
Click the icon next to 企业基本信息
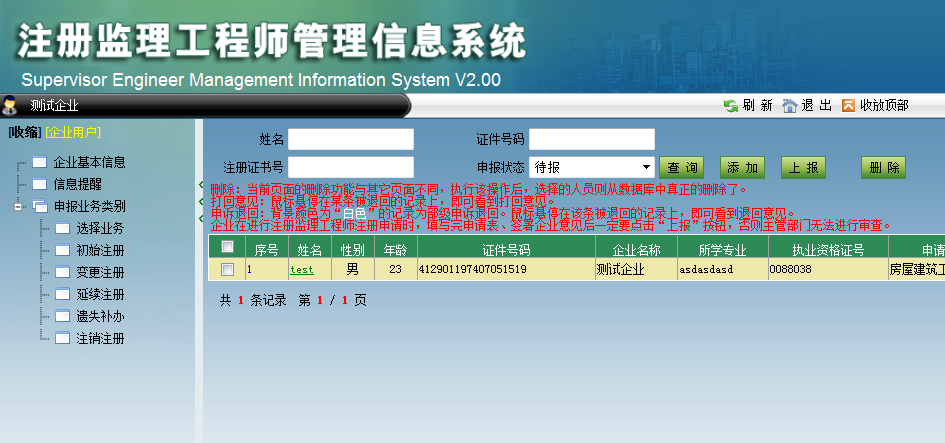click(x=40, y=162)
